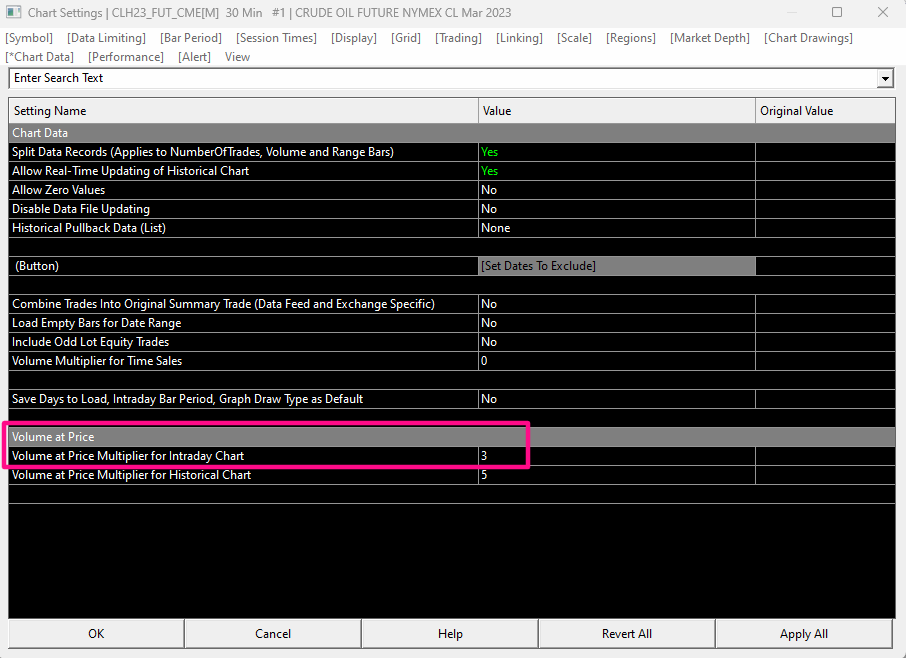Screen dimensions: 906x658
Task: Open the View menu
Action: pos(237,57)
